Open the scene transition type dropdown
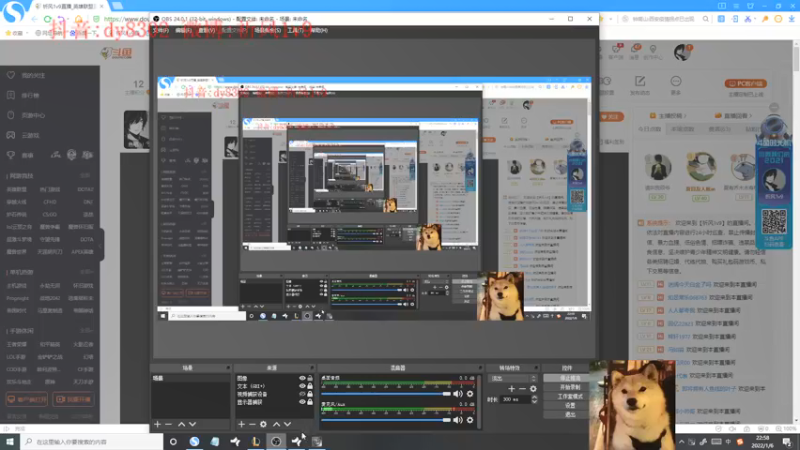 coord(513,379)
